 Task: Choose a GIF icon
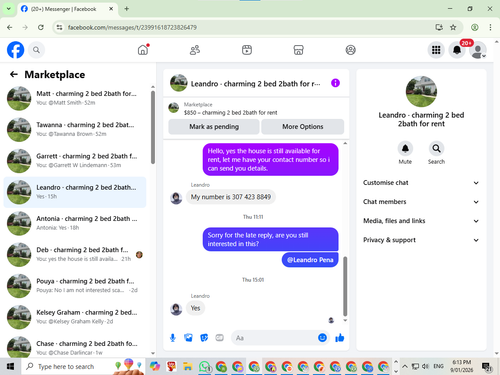(x=220, y=338)
